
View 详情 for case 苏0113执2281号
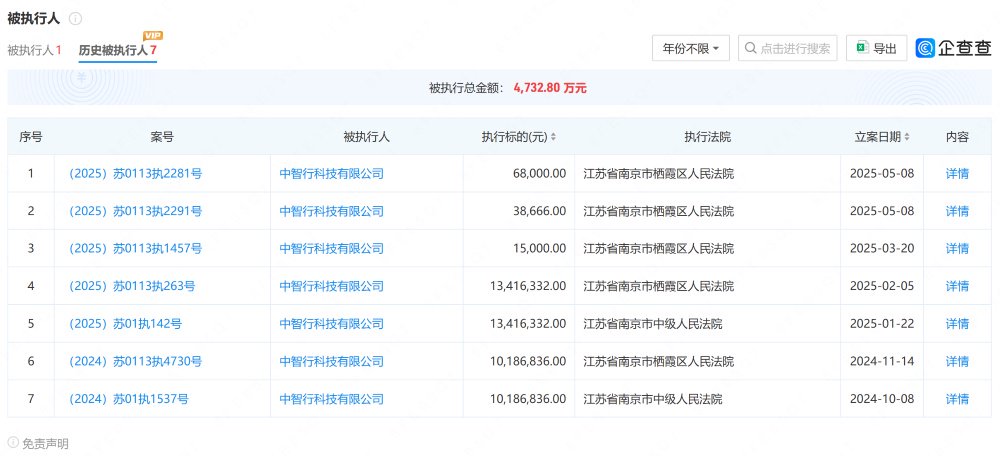(957, 173)
